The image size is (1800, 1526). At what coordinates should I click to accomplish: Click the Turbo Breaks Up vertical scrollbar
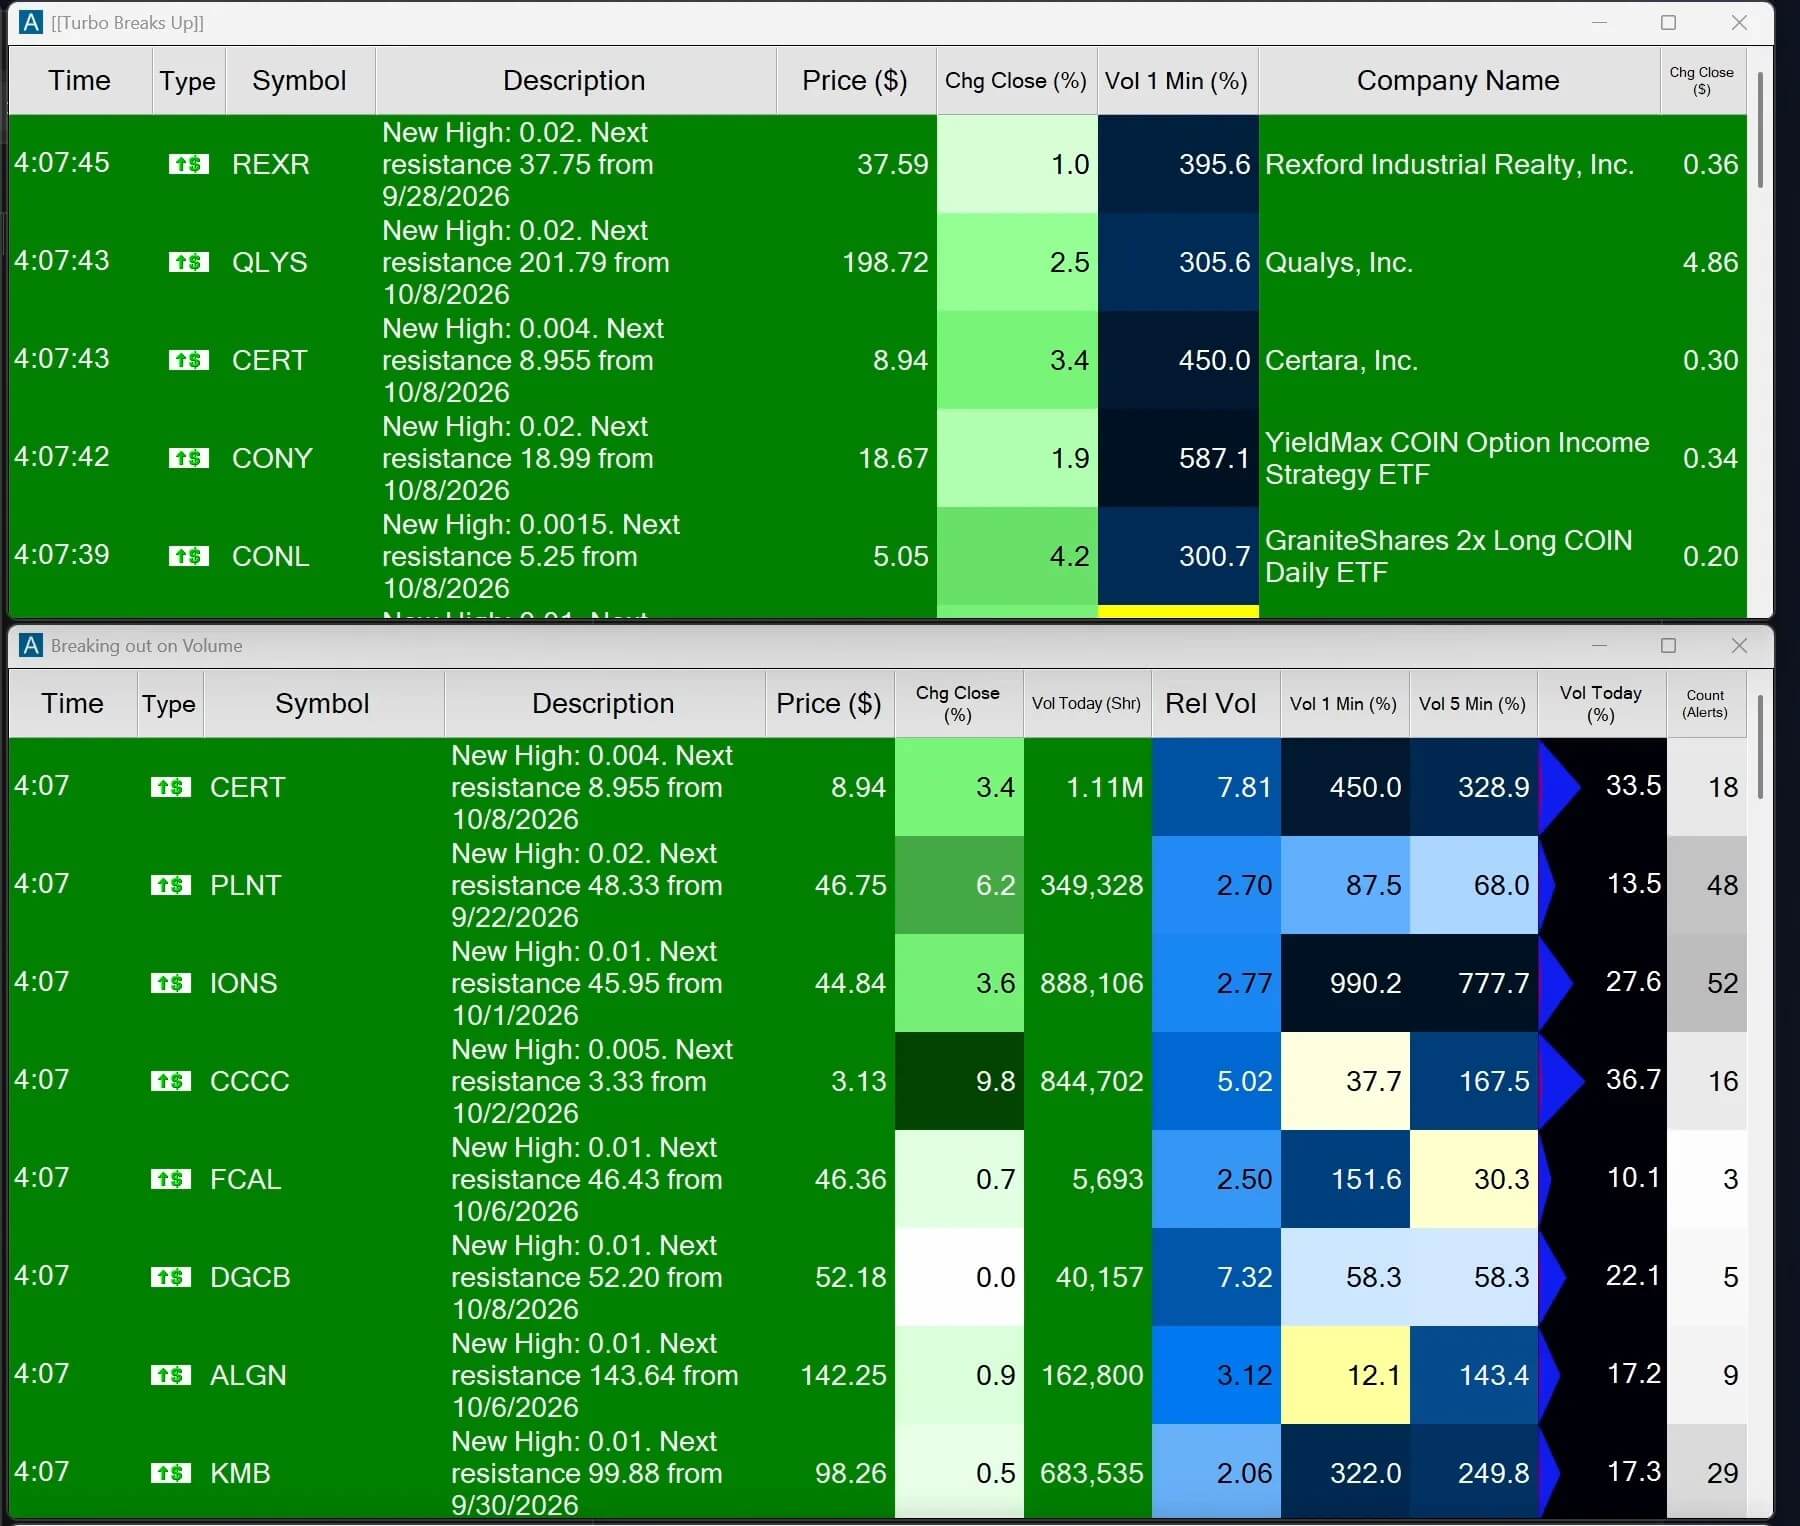pos(1760,130)
